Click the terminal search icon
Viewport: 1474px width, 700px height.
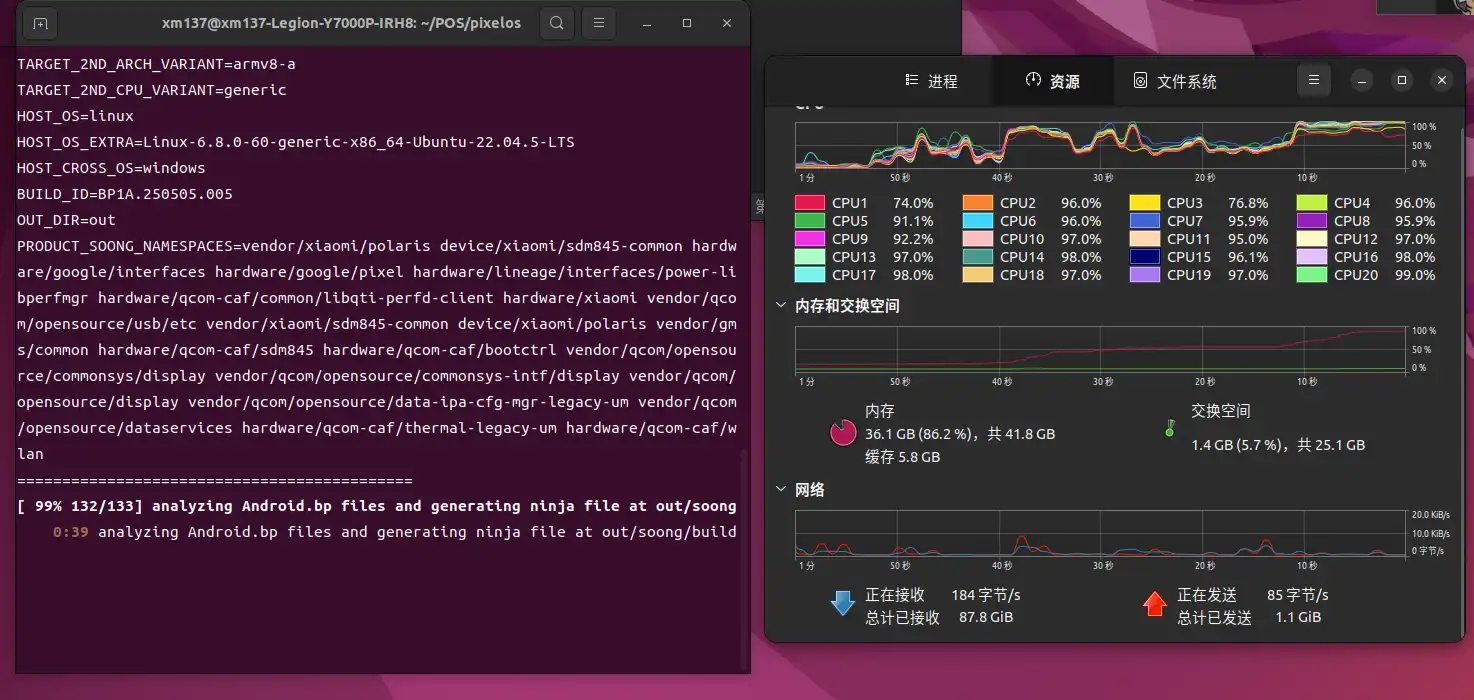click(x=557, y=23)
